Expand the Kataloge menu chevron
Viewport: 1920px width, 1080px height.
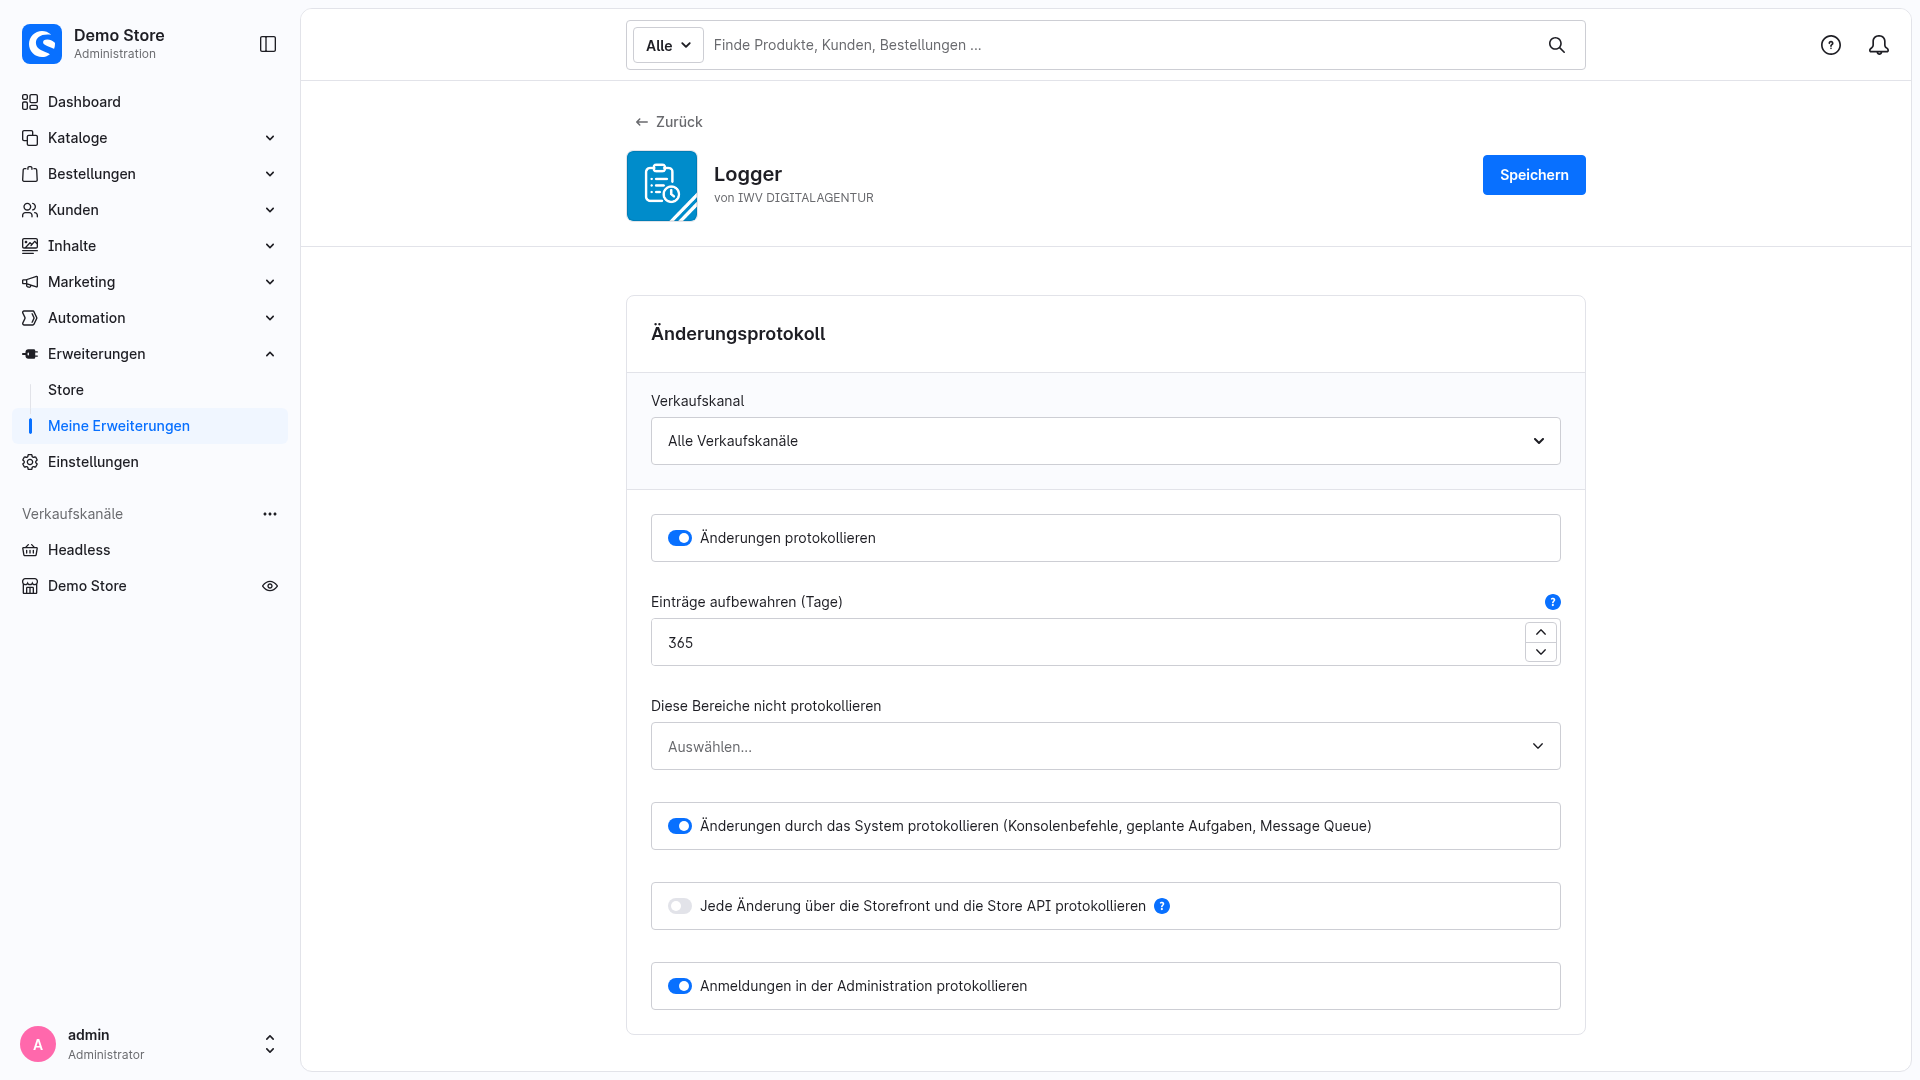click(270, 138)
